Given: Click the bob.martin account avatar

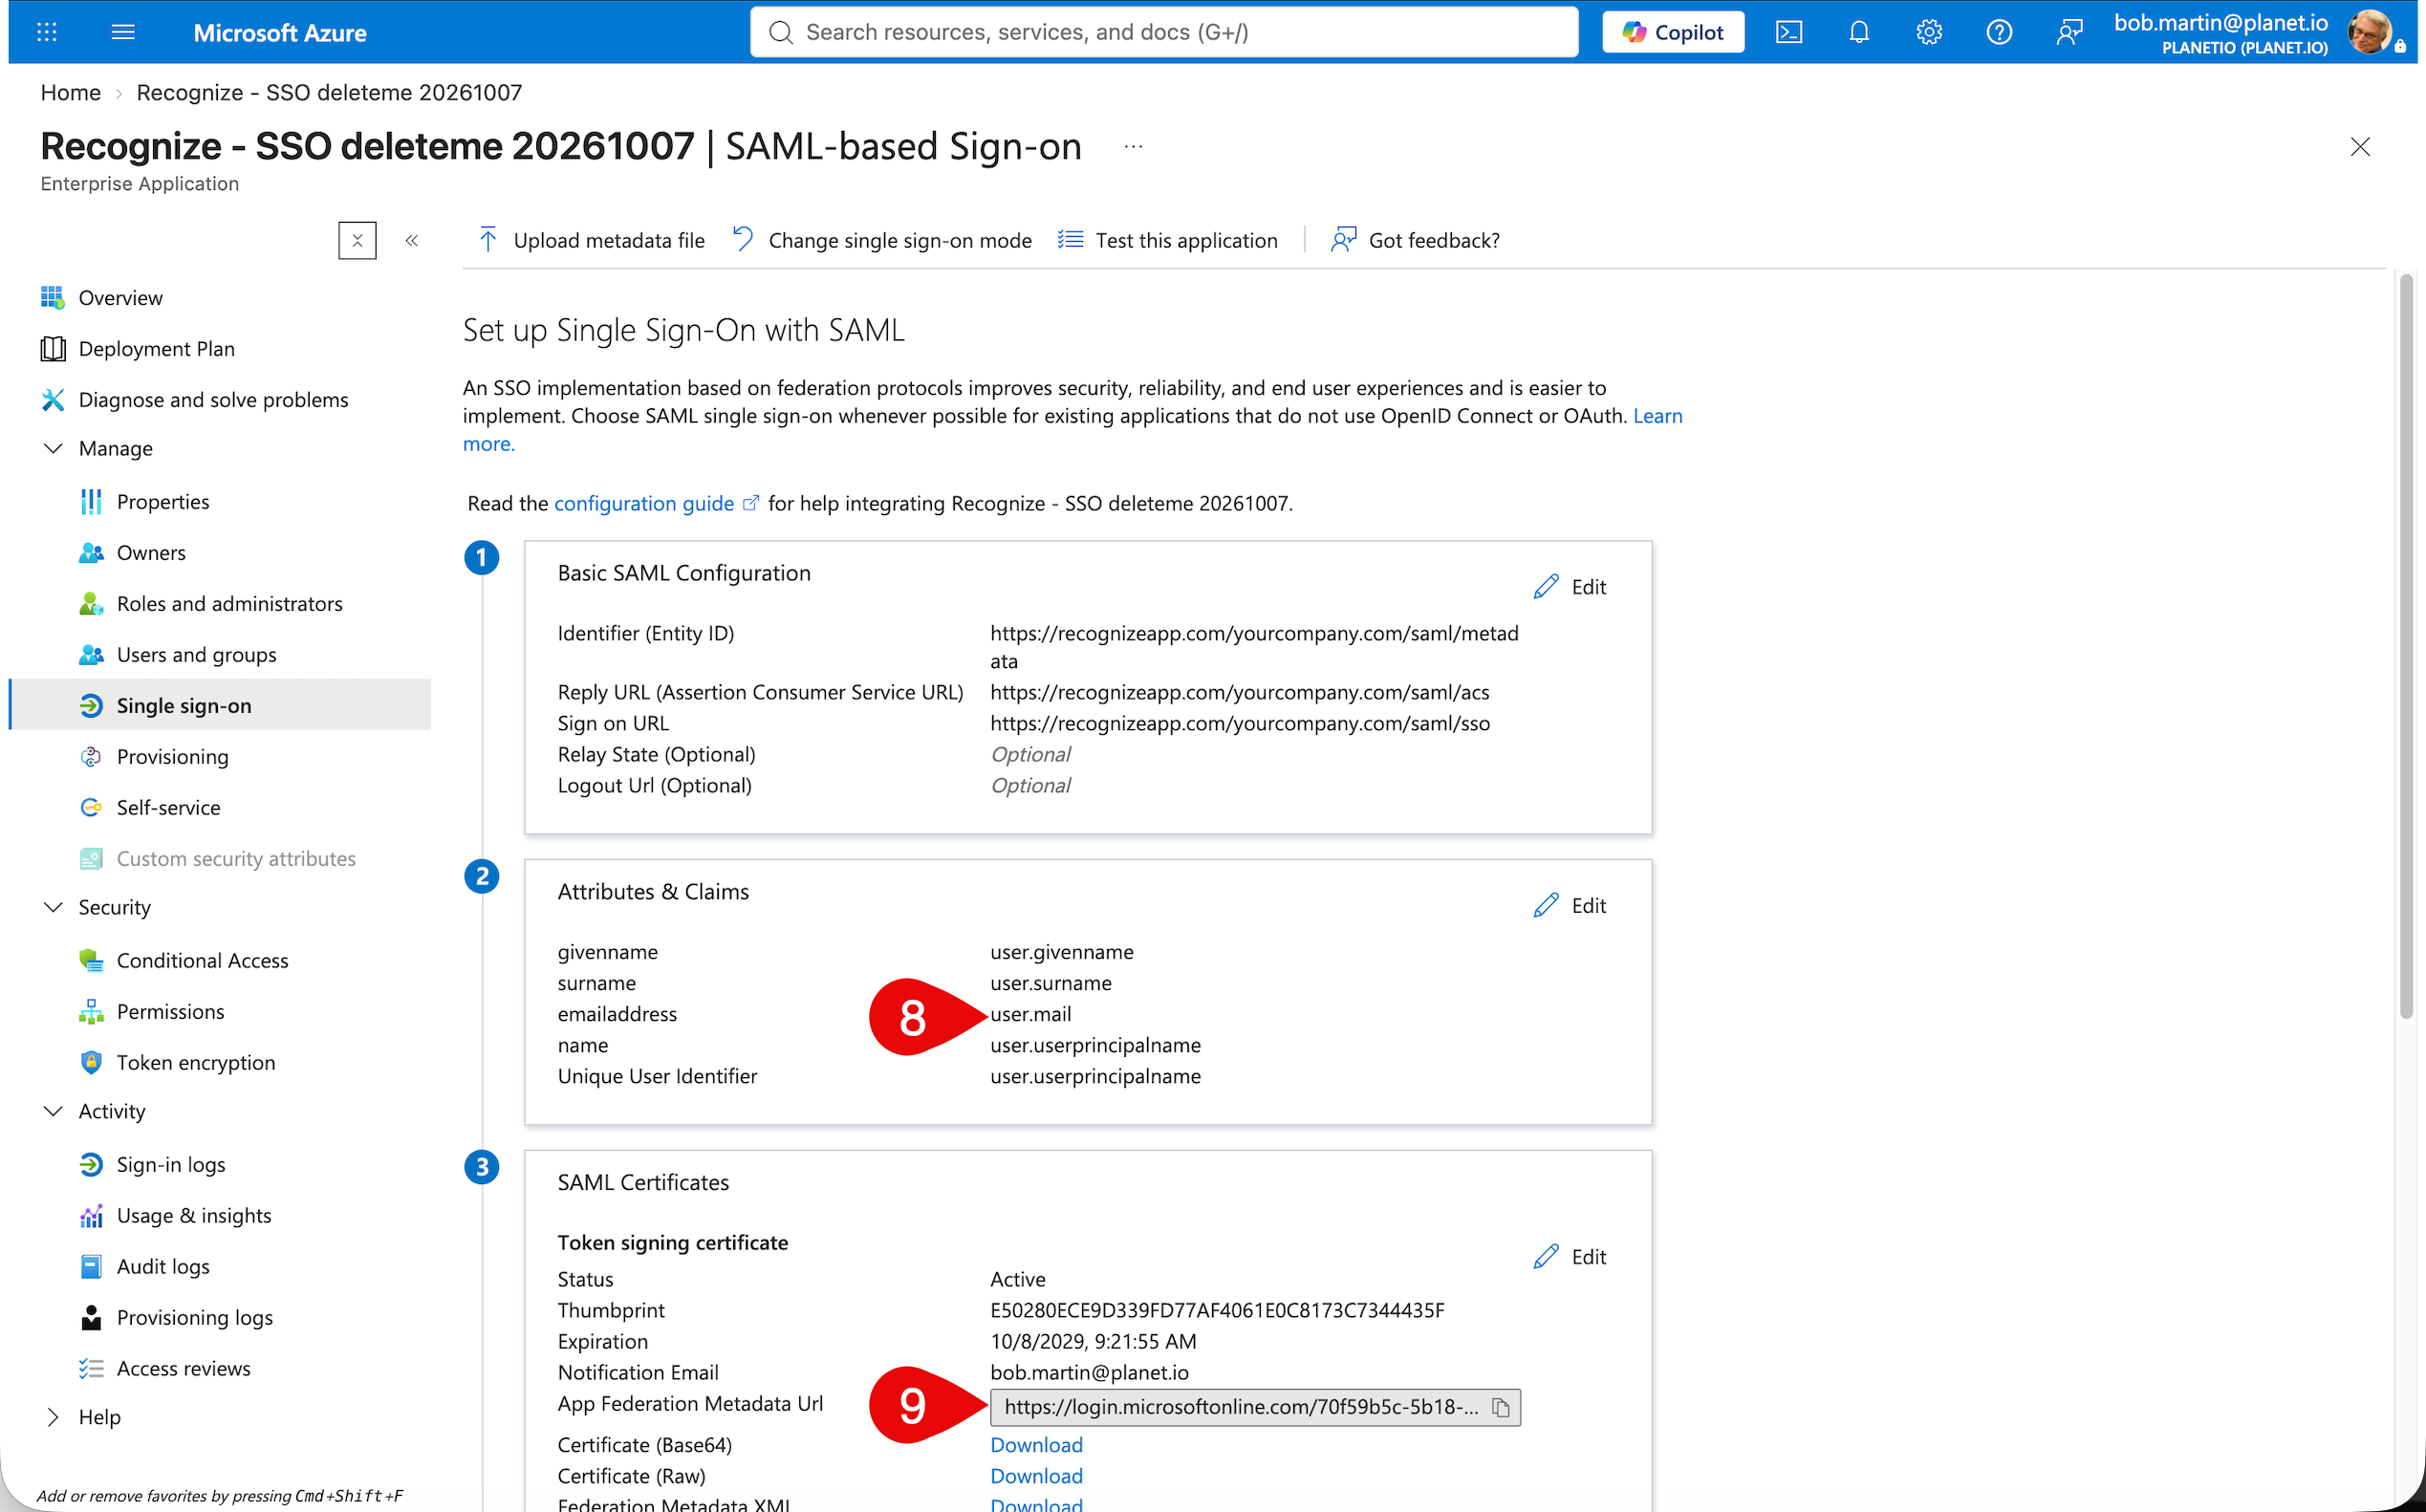Looking at the screenshot, I should pos(2370,32).
